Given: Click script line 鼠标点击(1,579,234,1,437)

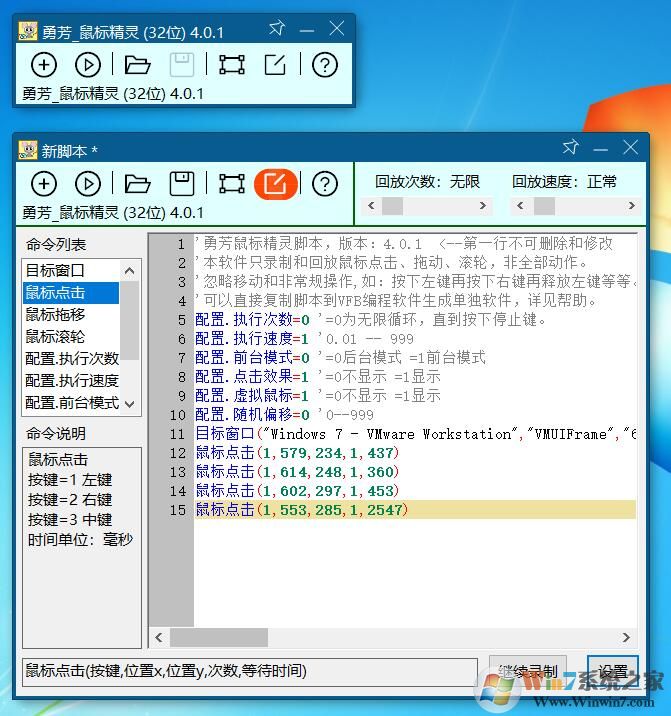Looking at the screenshot, I should [x=297, y=453].
